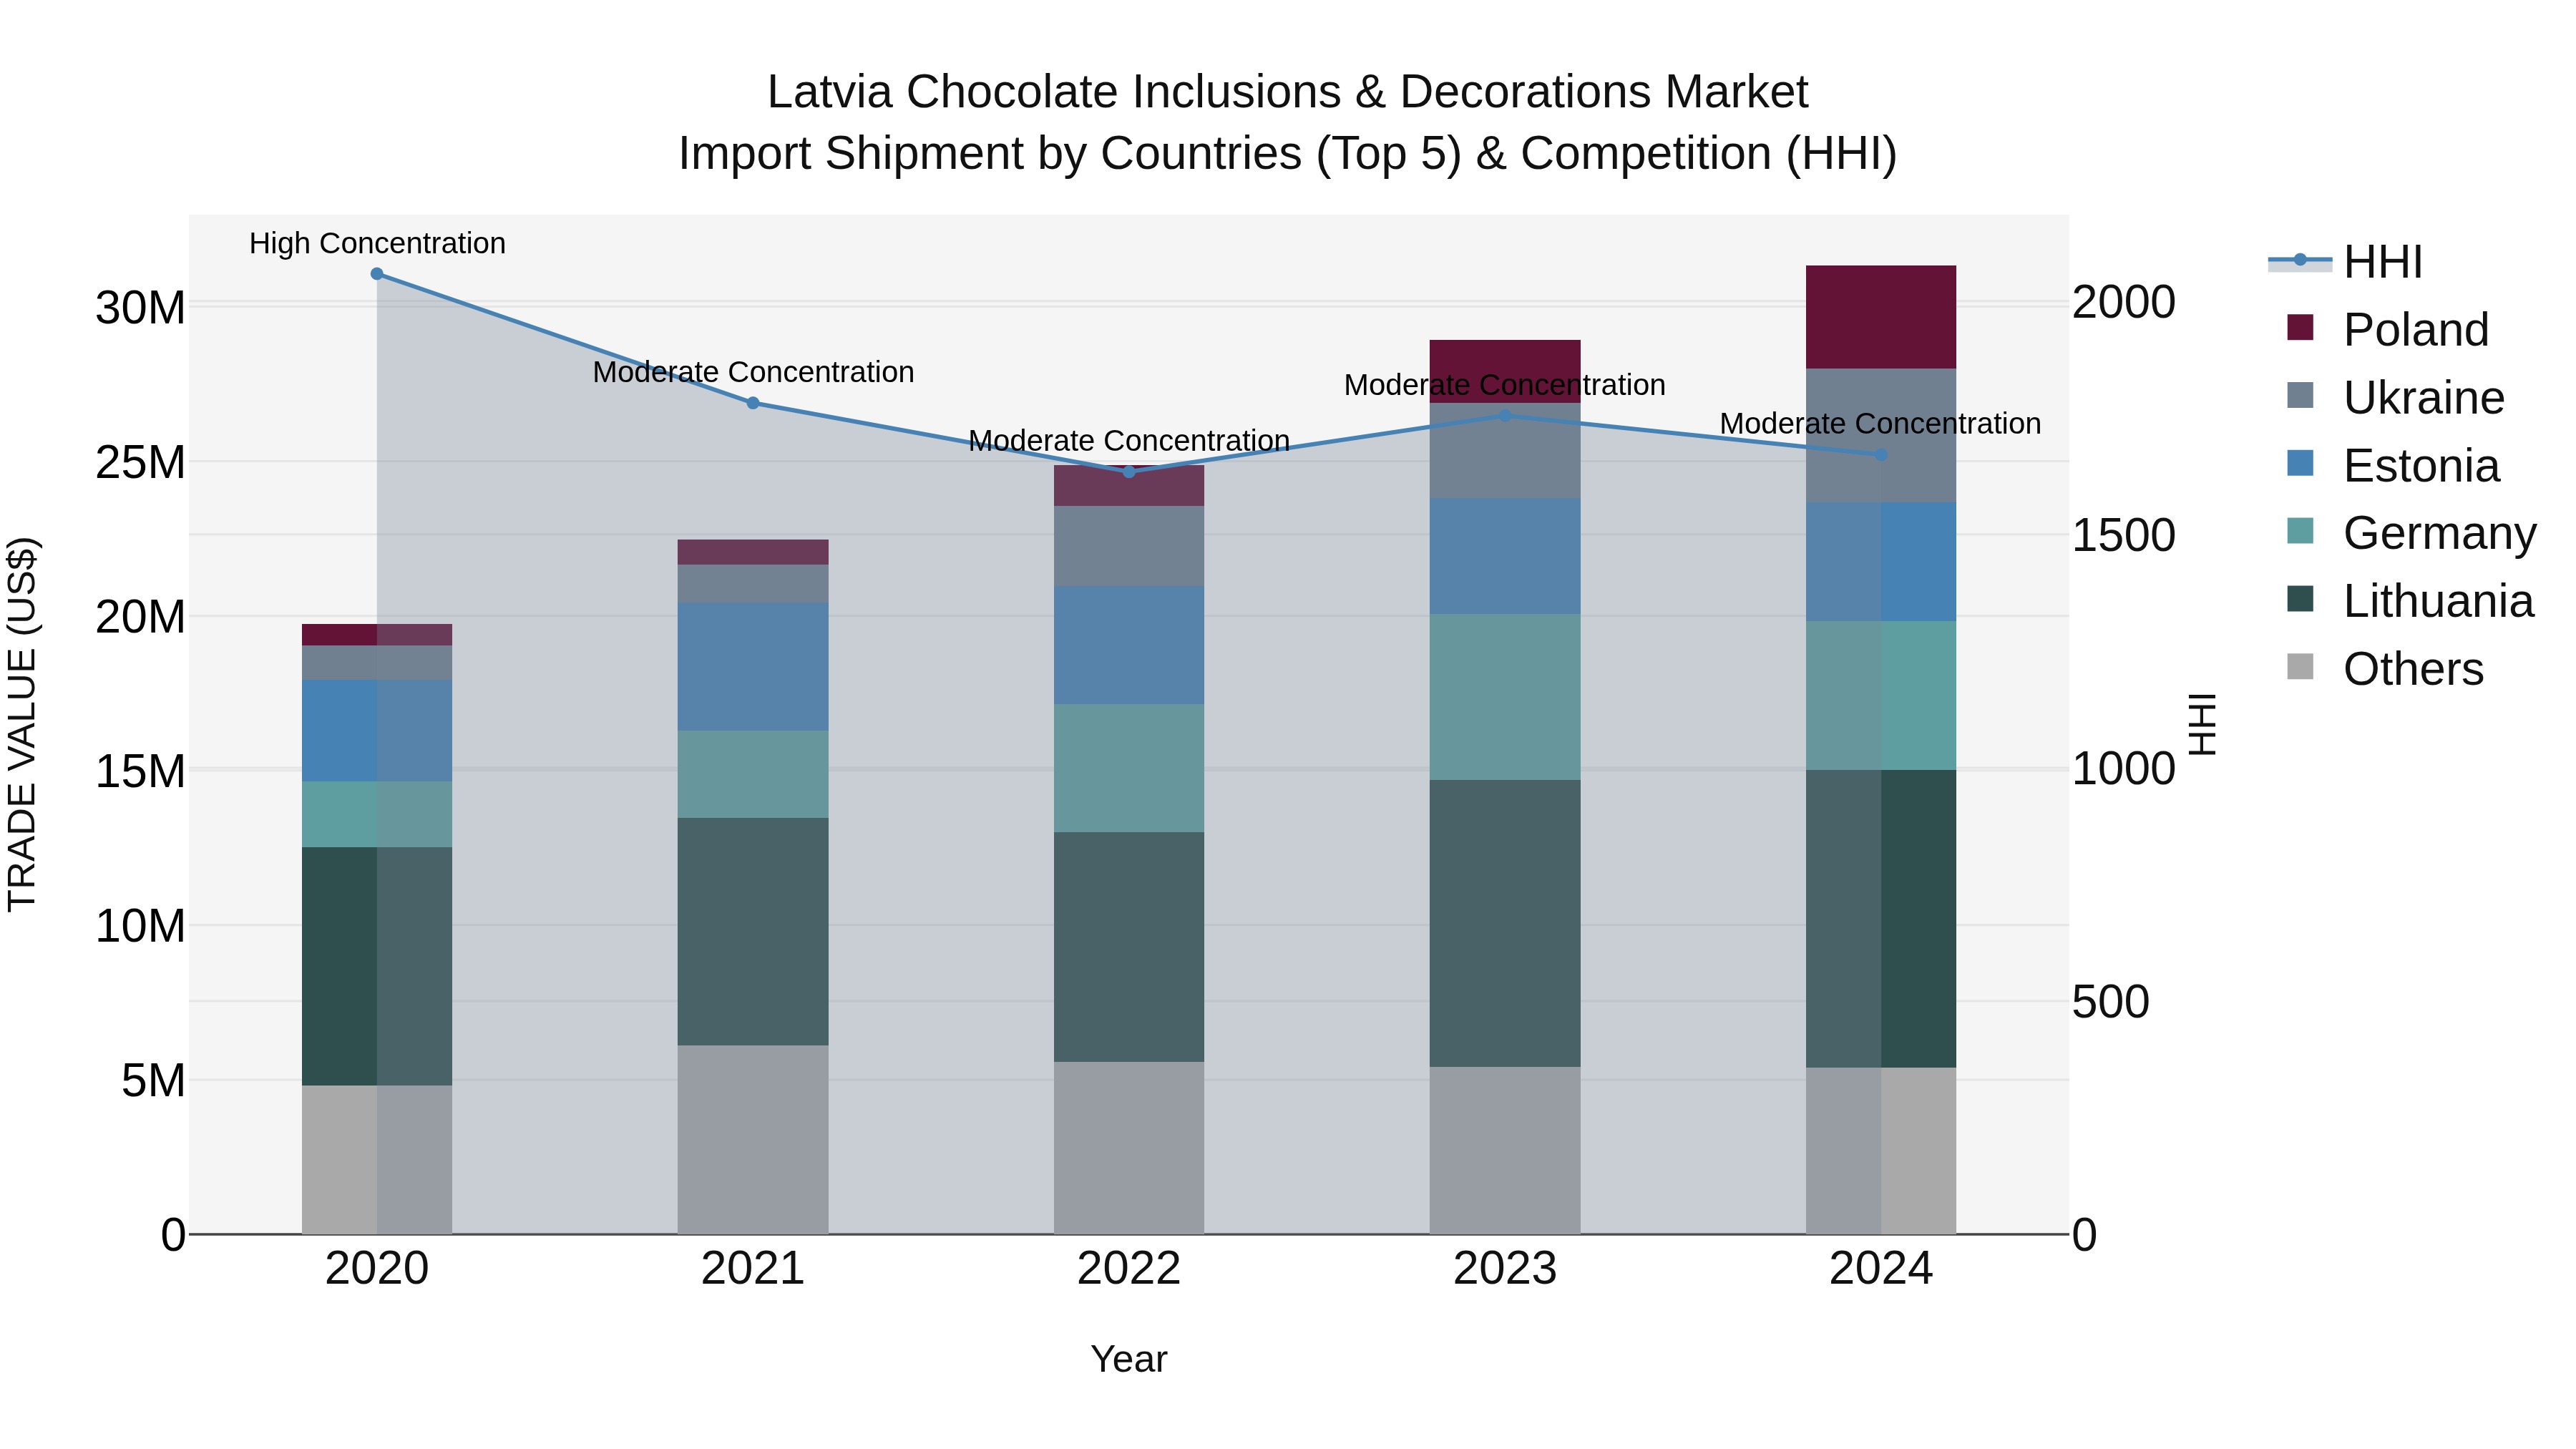
Task: Click the 5M tick on trade value axis
Action: click(x=153, y=1081)
